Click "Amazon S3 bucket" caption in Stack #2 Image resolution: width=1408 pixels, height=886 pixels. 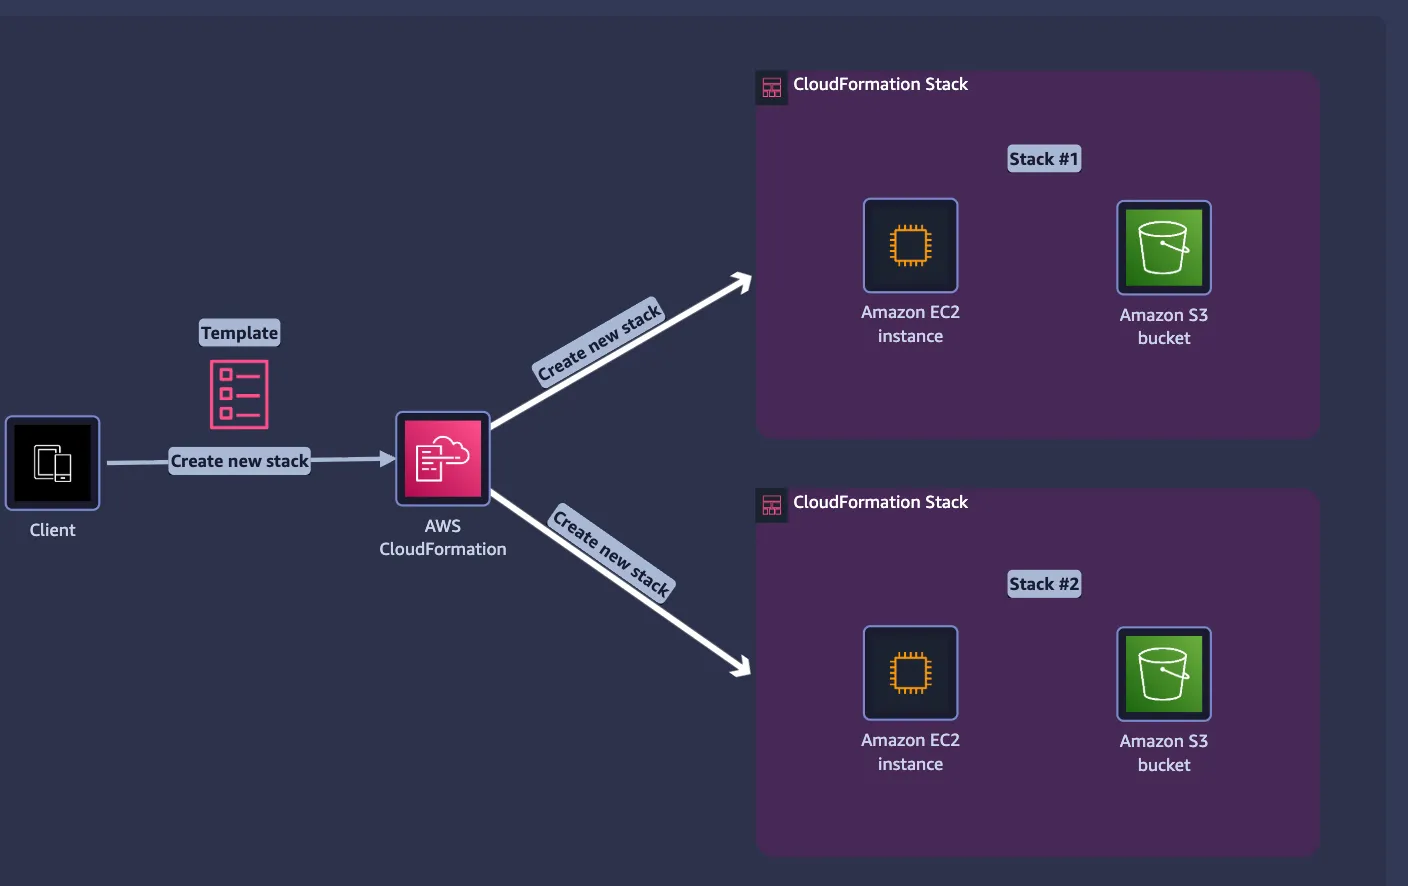(x=1164, y=753)
